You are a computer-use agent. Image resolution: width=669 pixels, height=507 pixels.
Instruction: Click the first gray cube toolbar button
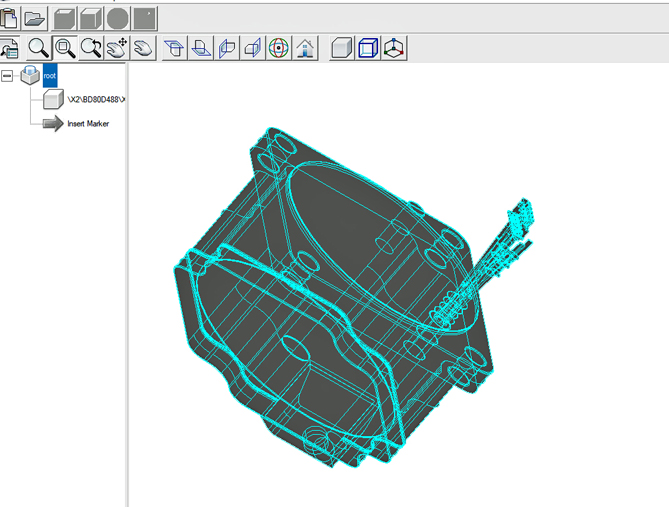(65, 18)
